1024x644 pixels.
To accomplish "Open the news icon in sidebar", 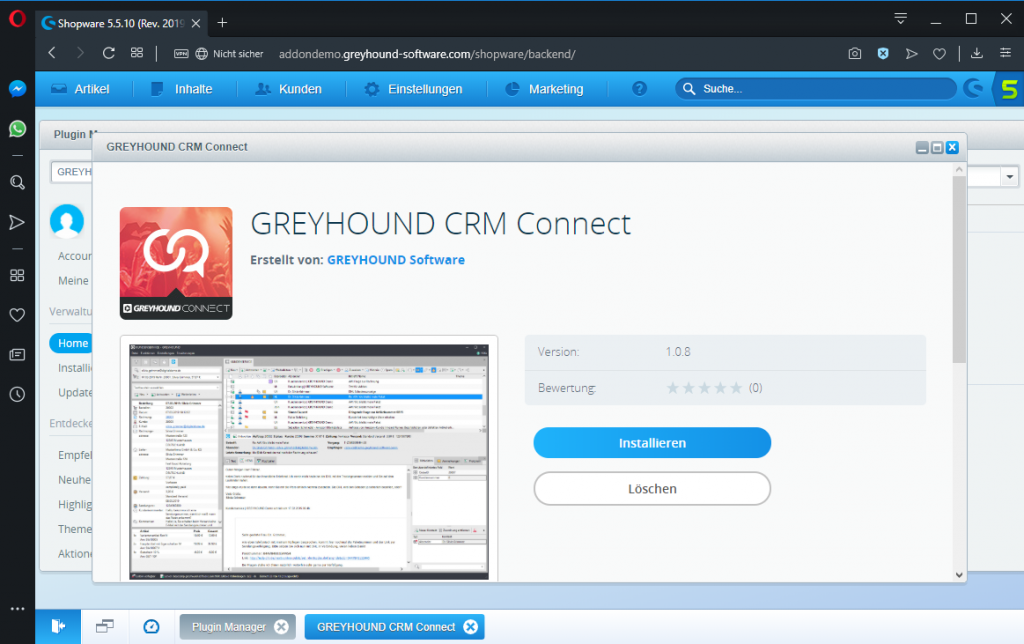I will click(18, 355).
